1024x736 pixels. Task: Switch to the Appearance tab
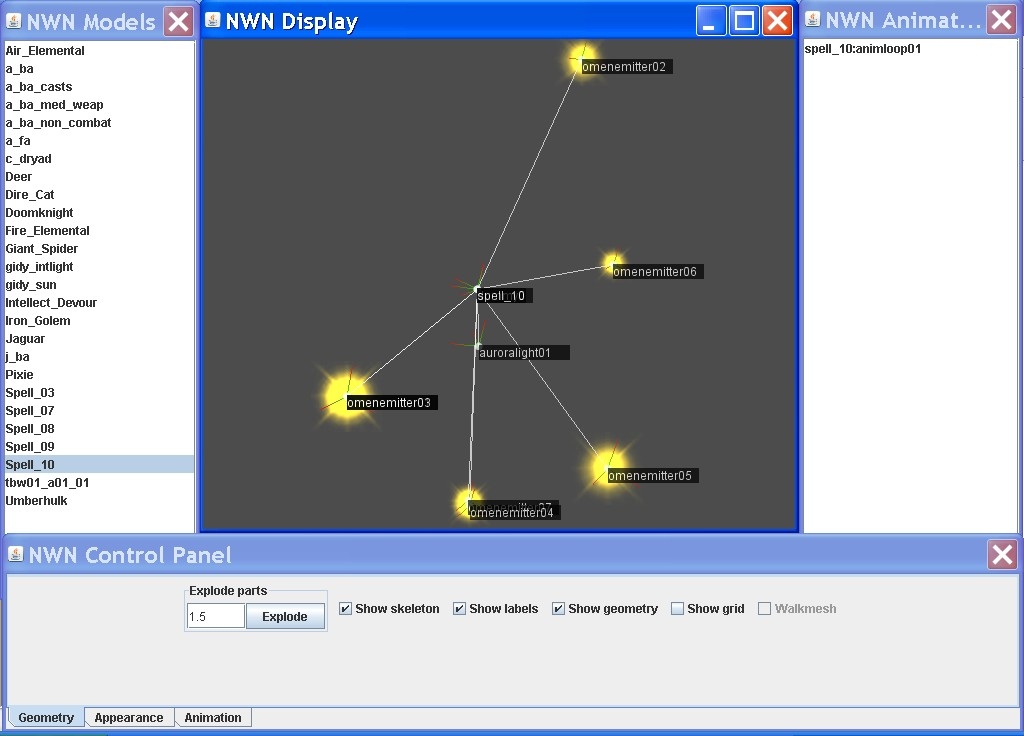coord(129,718)
